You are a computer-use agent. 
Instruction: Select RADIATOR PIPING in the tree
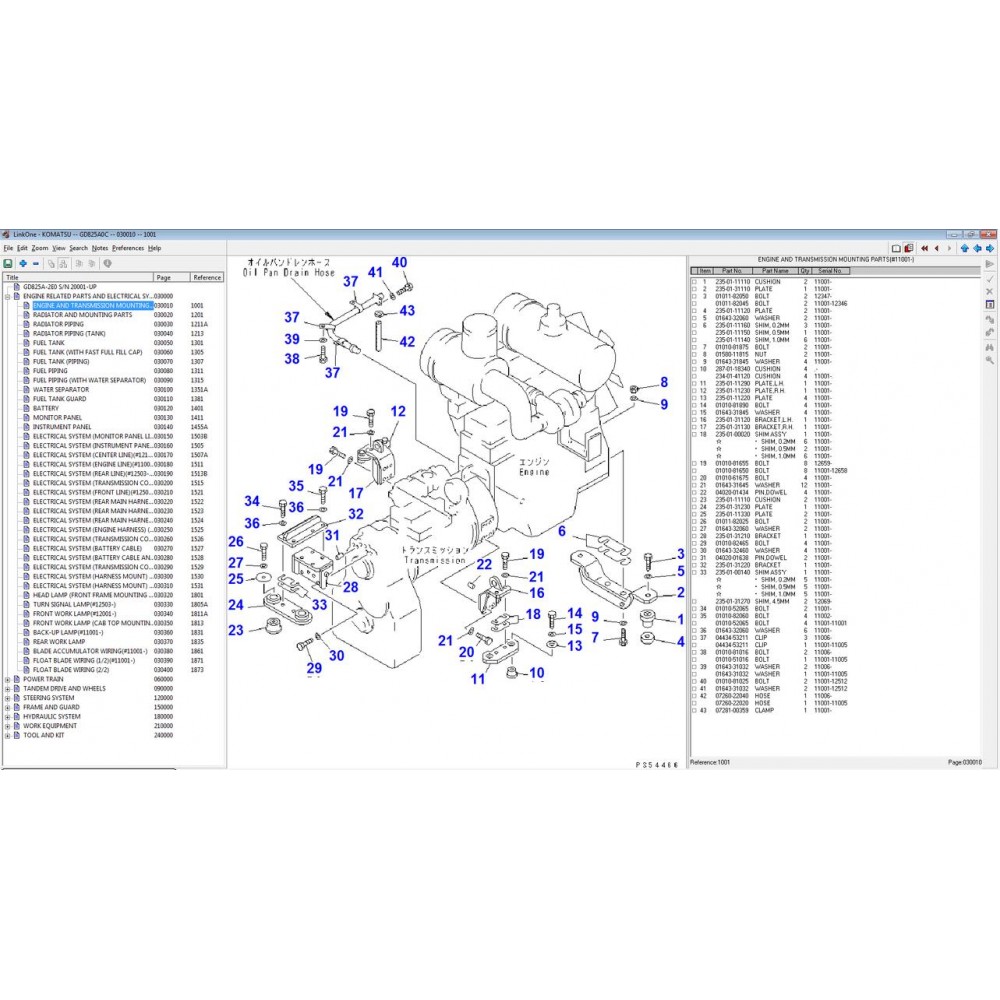[x=58, y=324]
